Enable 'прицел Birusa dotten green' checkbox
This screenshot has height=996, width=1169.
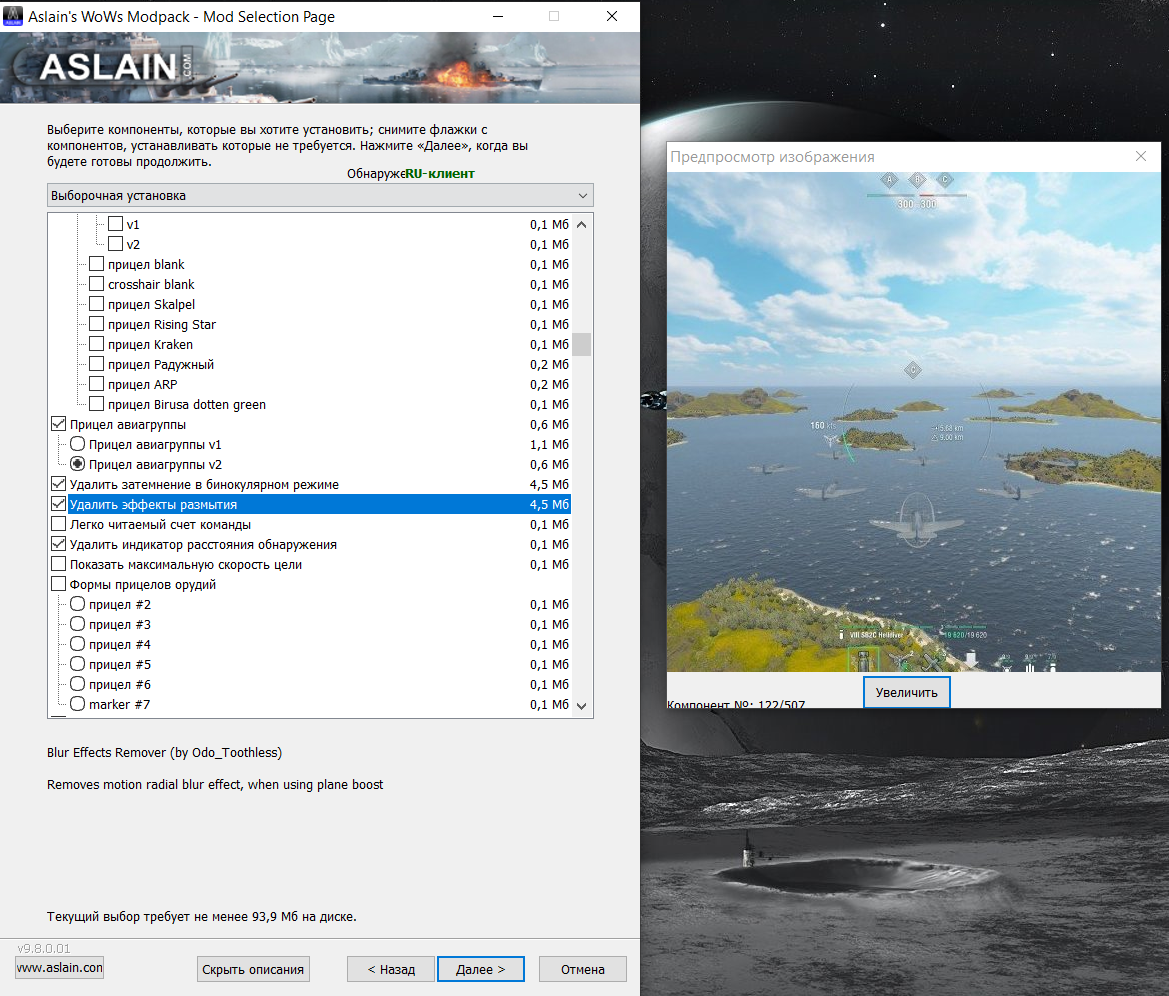pos(96,404)
